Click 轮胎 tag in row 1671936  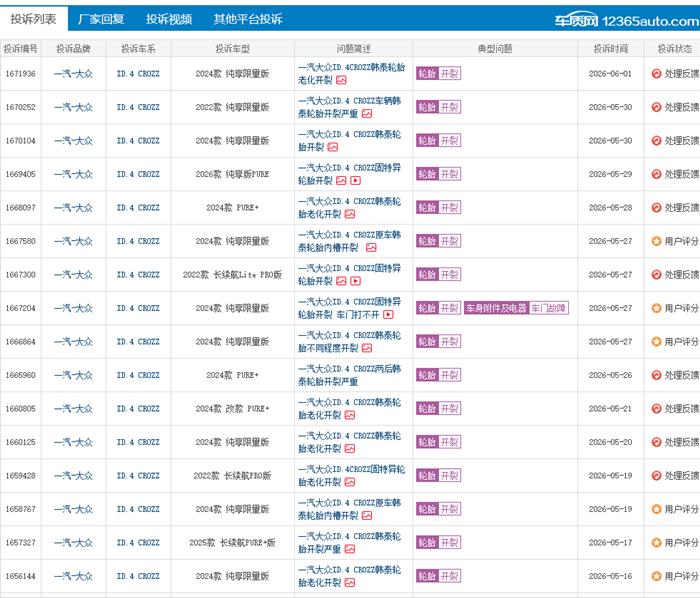tap(427, 74)
